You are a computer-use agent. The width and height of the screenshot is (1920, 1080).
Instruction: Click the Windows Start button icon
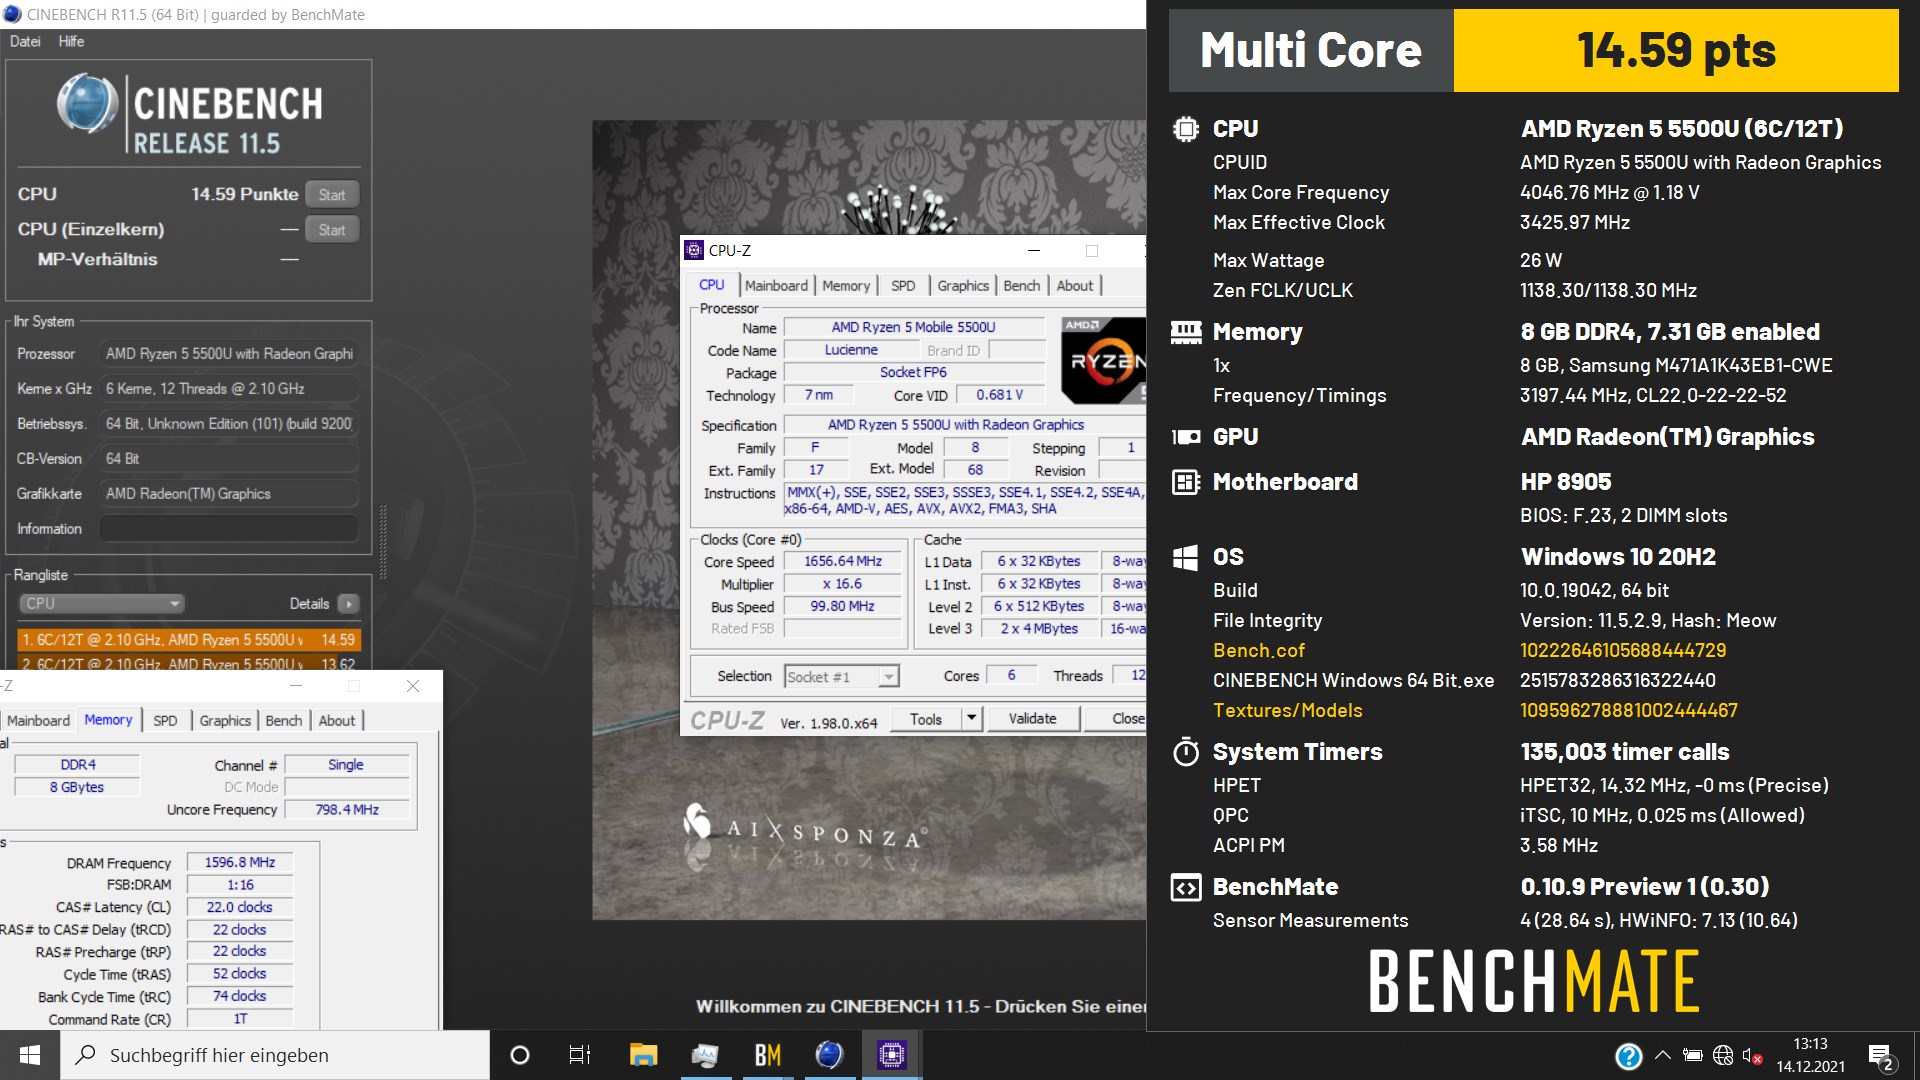tap(30, 1055)
